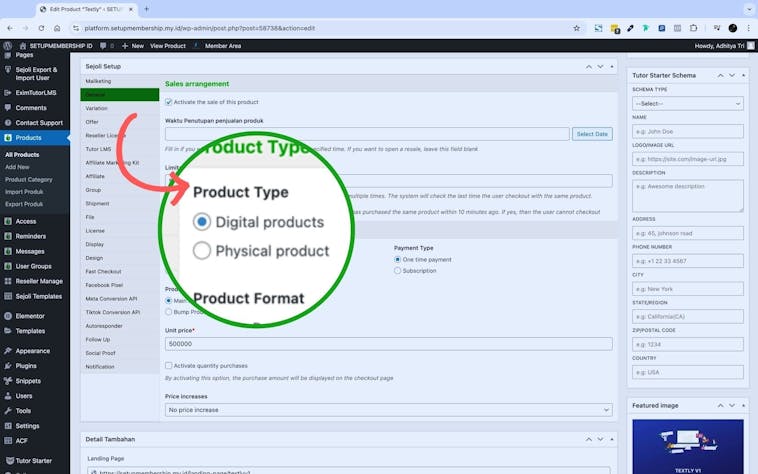The height and width of the screenshot is (474, 758).
Task: Click View Product in the admin bar
Action: [x=168, y=46]
